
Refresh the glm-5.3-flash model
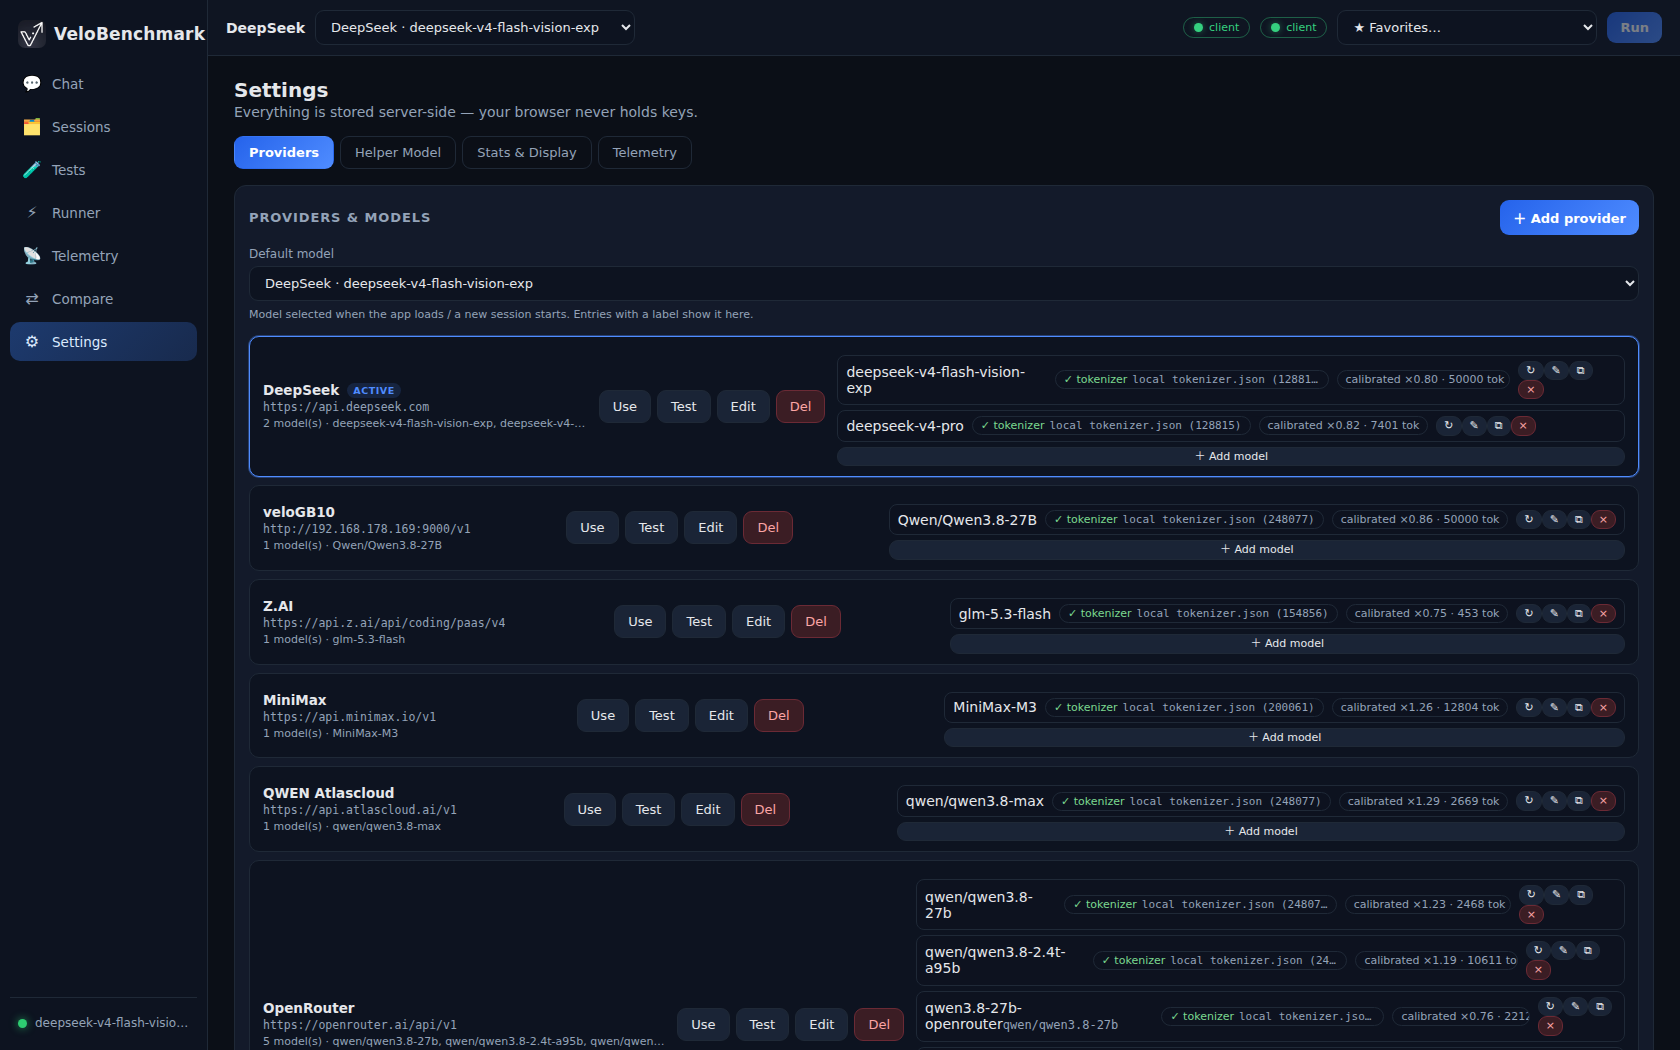coord(1529,614)
